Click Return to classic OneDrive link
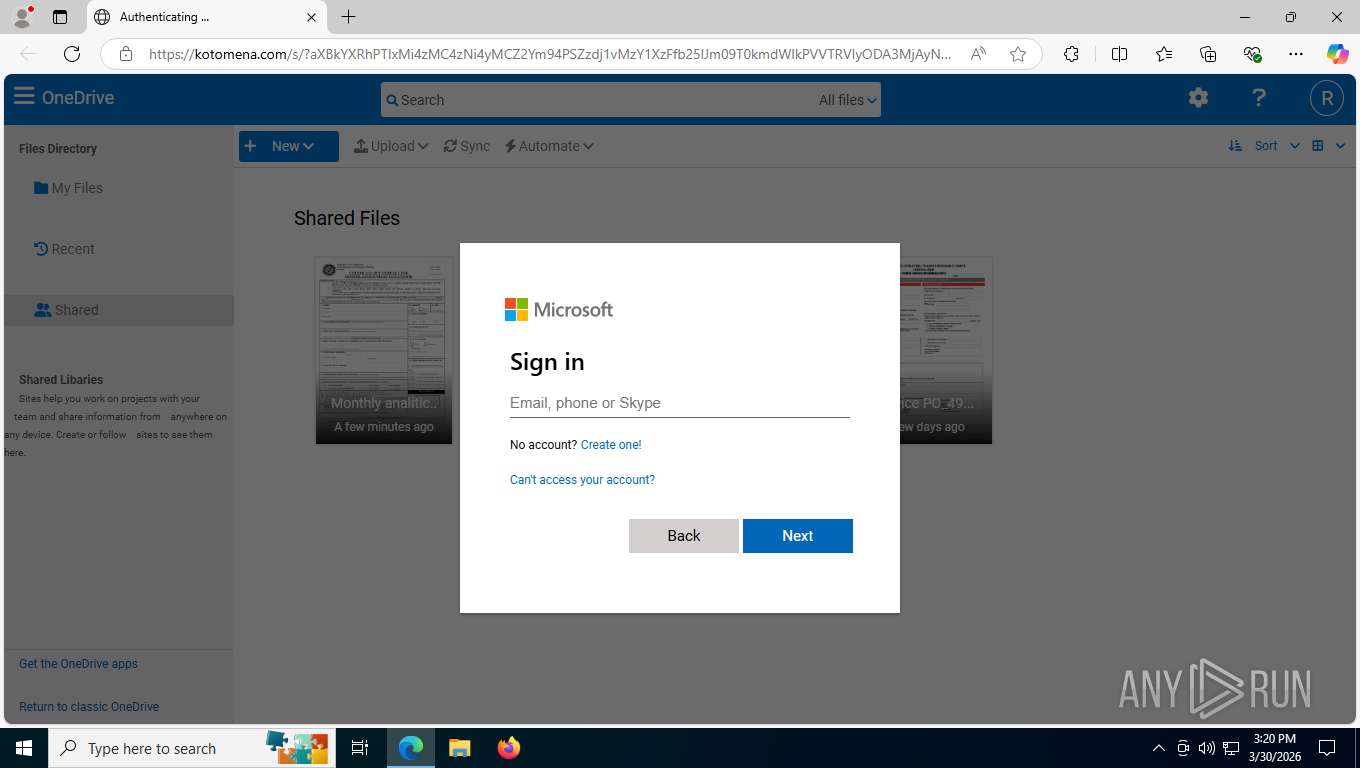The height and width of the screenshot is (768, 1360). point(89,706)
